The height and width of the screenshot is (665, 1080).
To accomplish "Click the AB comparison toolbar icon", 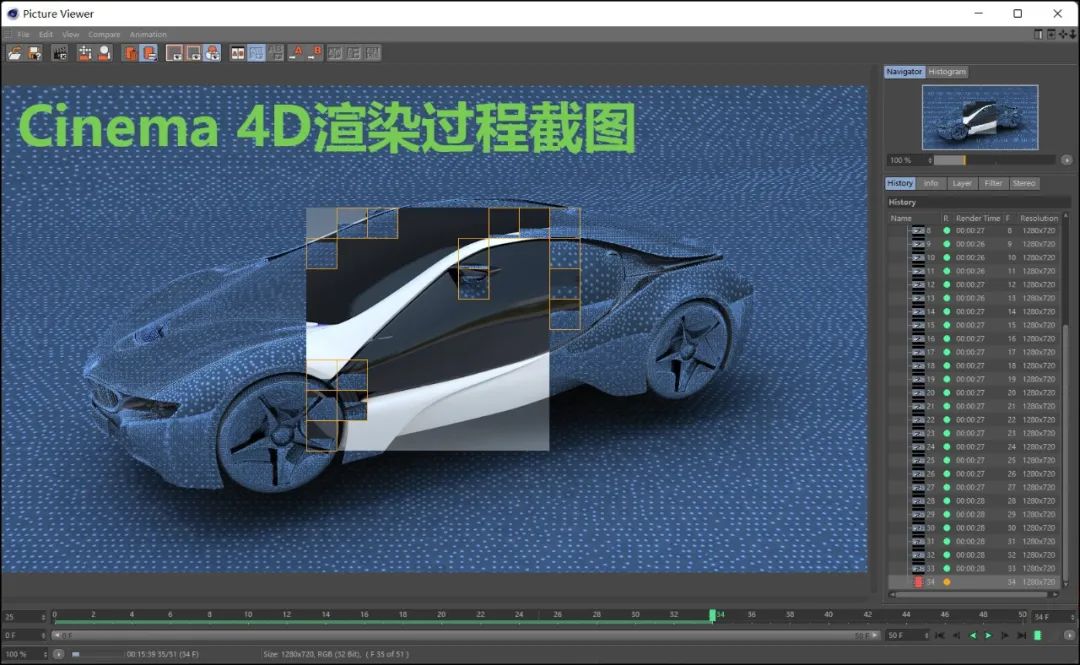I will [238, 53].
